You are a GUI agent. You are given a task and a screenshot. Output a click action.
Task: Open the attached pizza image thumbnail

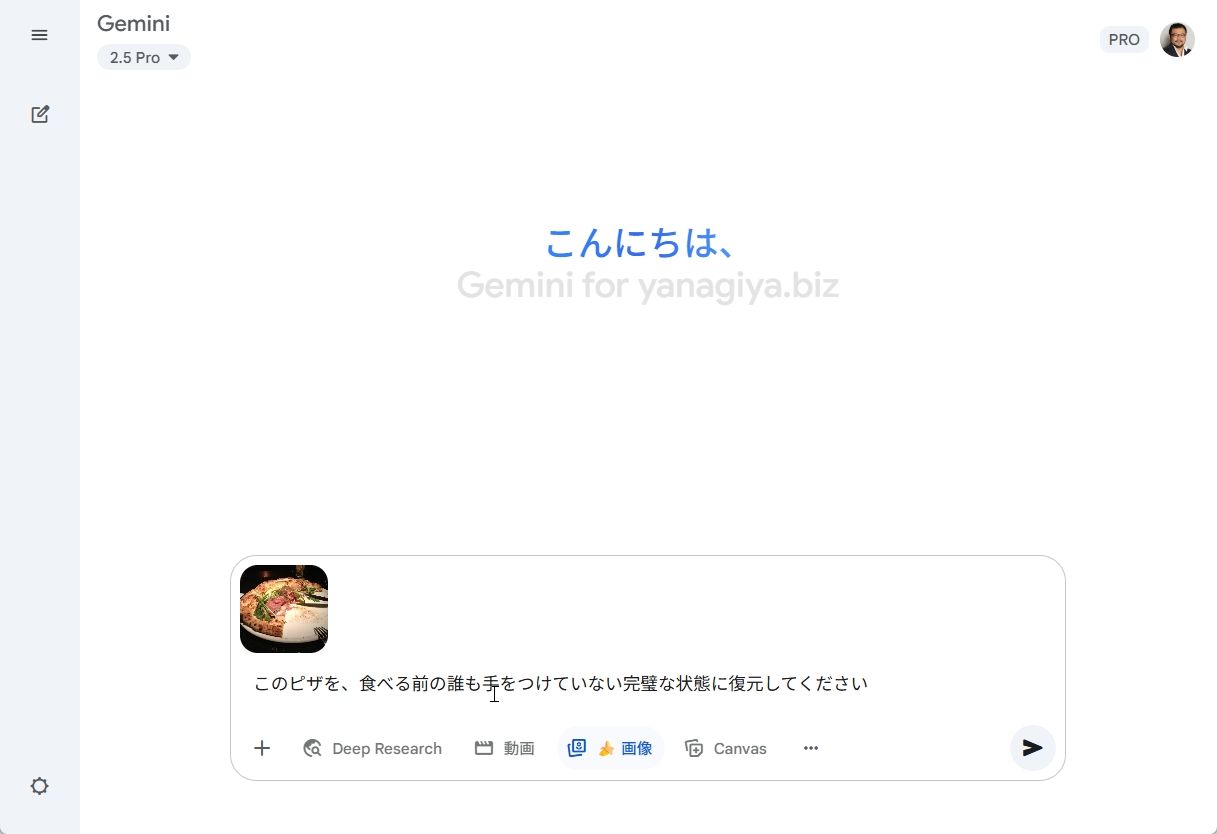click(284, 609)
